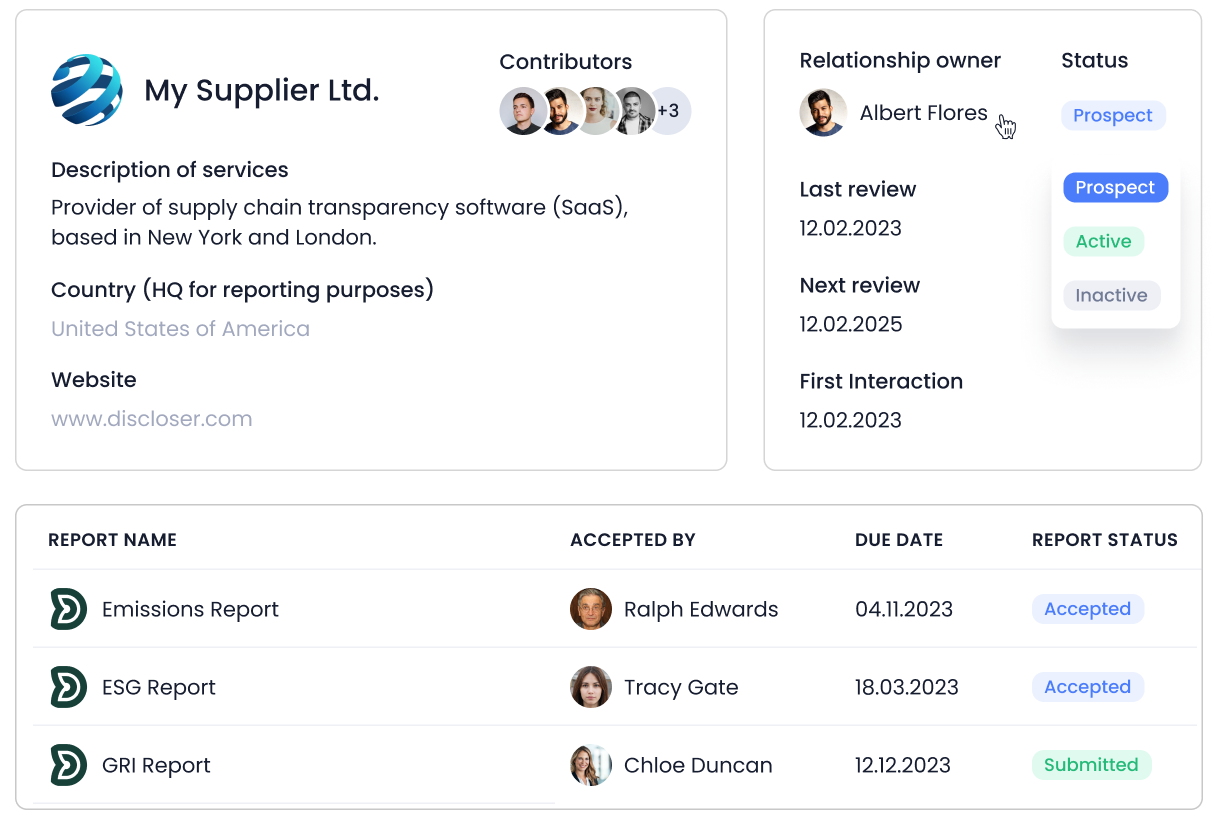Click the United States of America country field
The height and width of the screenshot is (819, 1220).
point(181,329)
